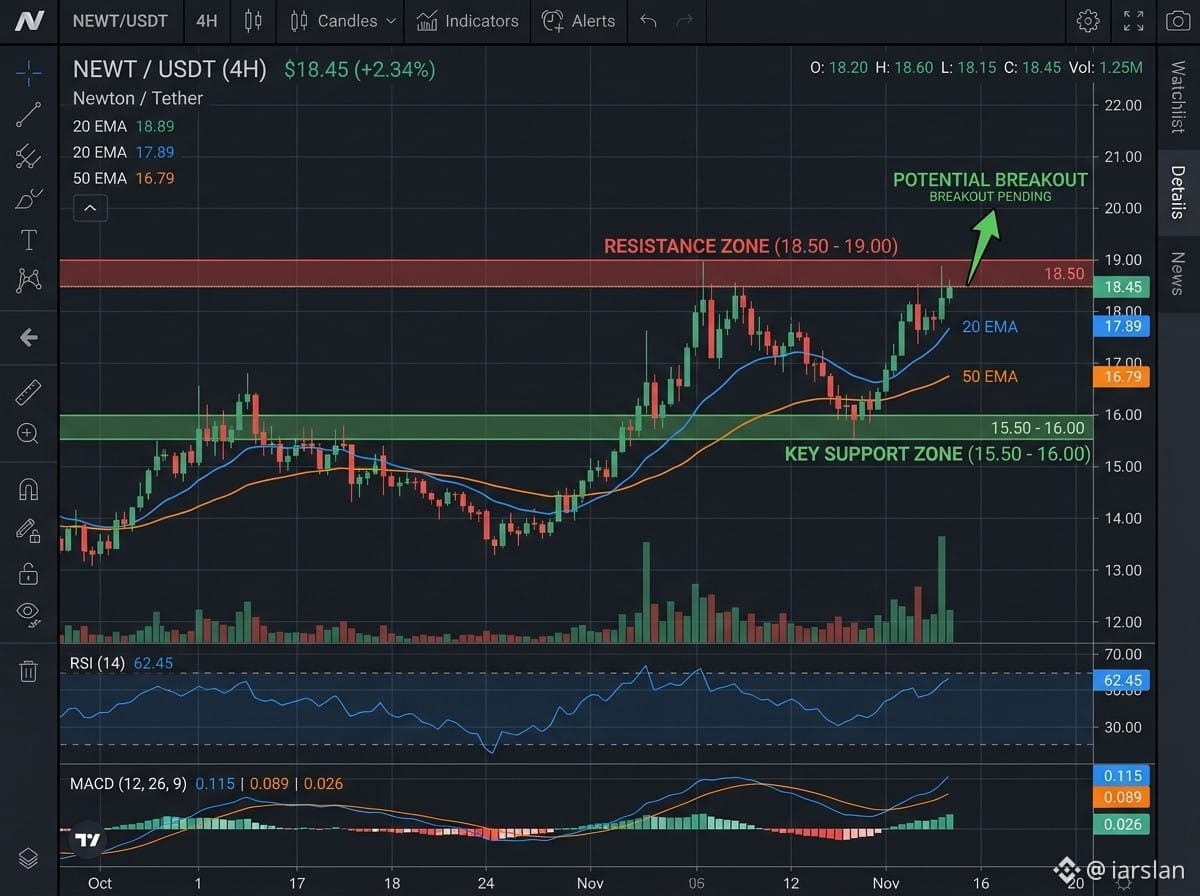The image size is (1200, 896).
Task: Click the Newton / Tether subtitle
Action: tap(138, 98)
